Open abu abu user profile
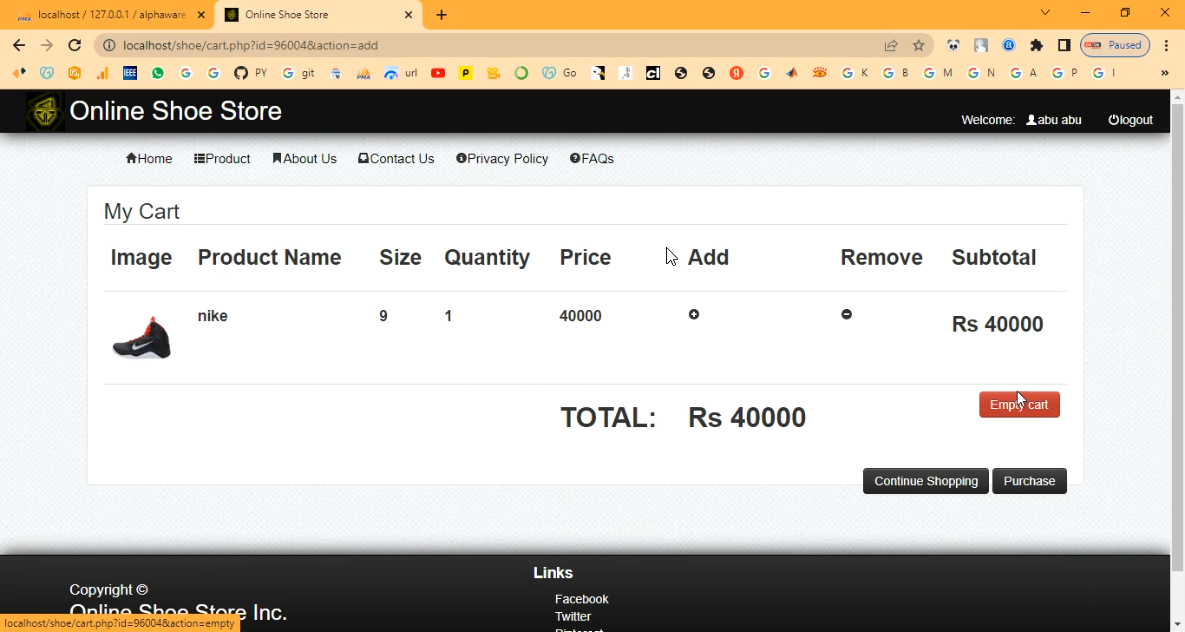 click(1054, 120)
